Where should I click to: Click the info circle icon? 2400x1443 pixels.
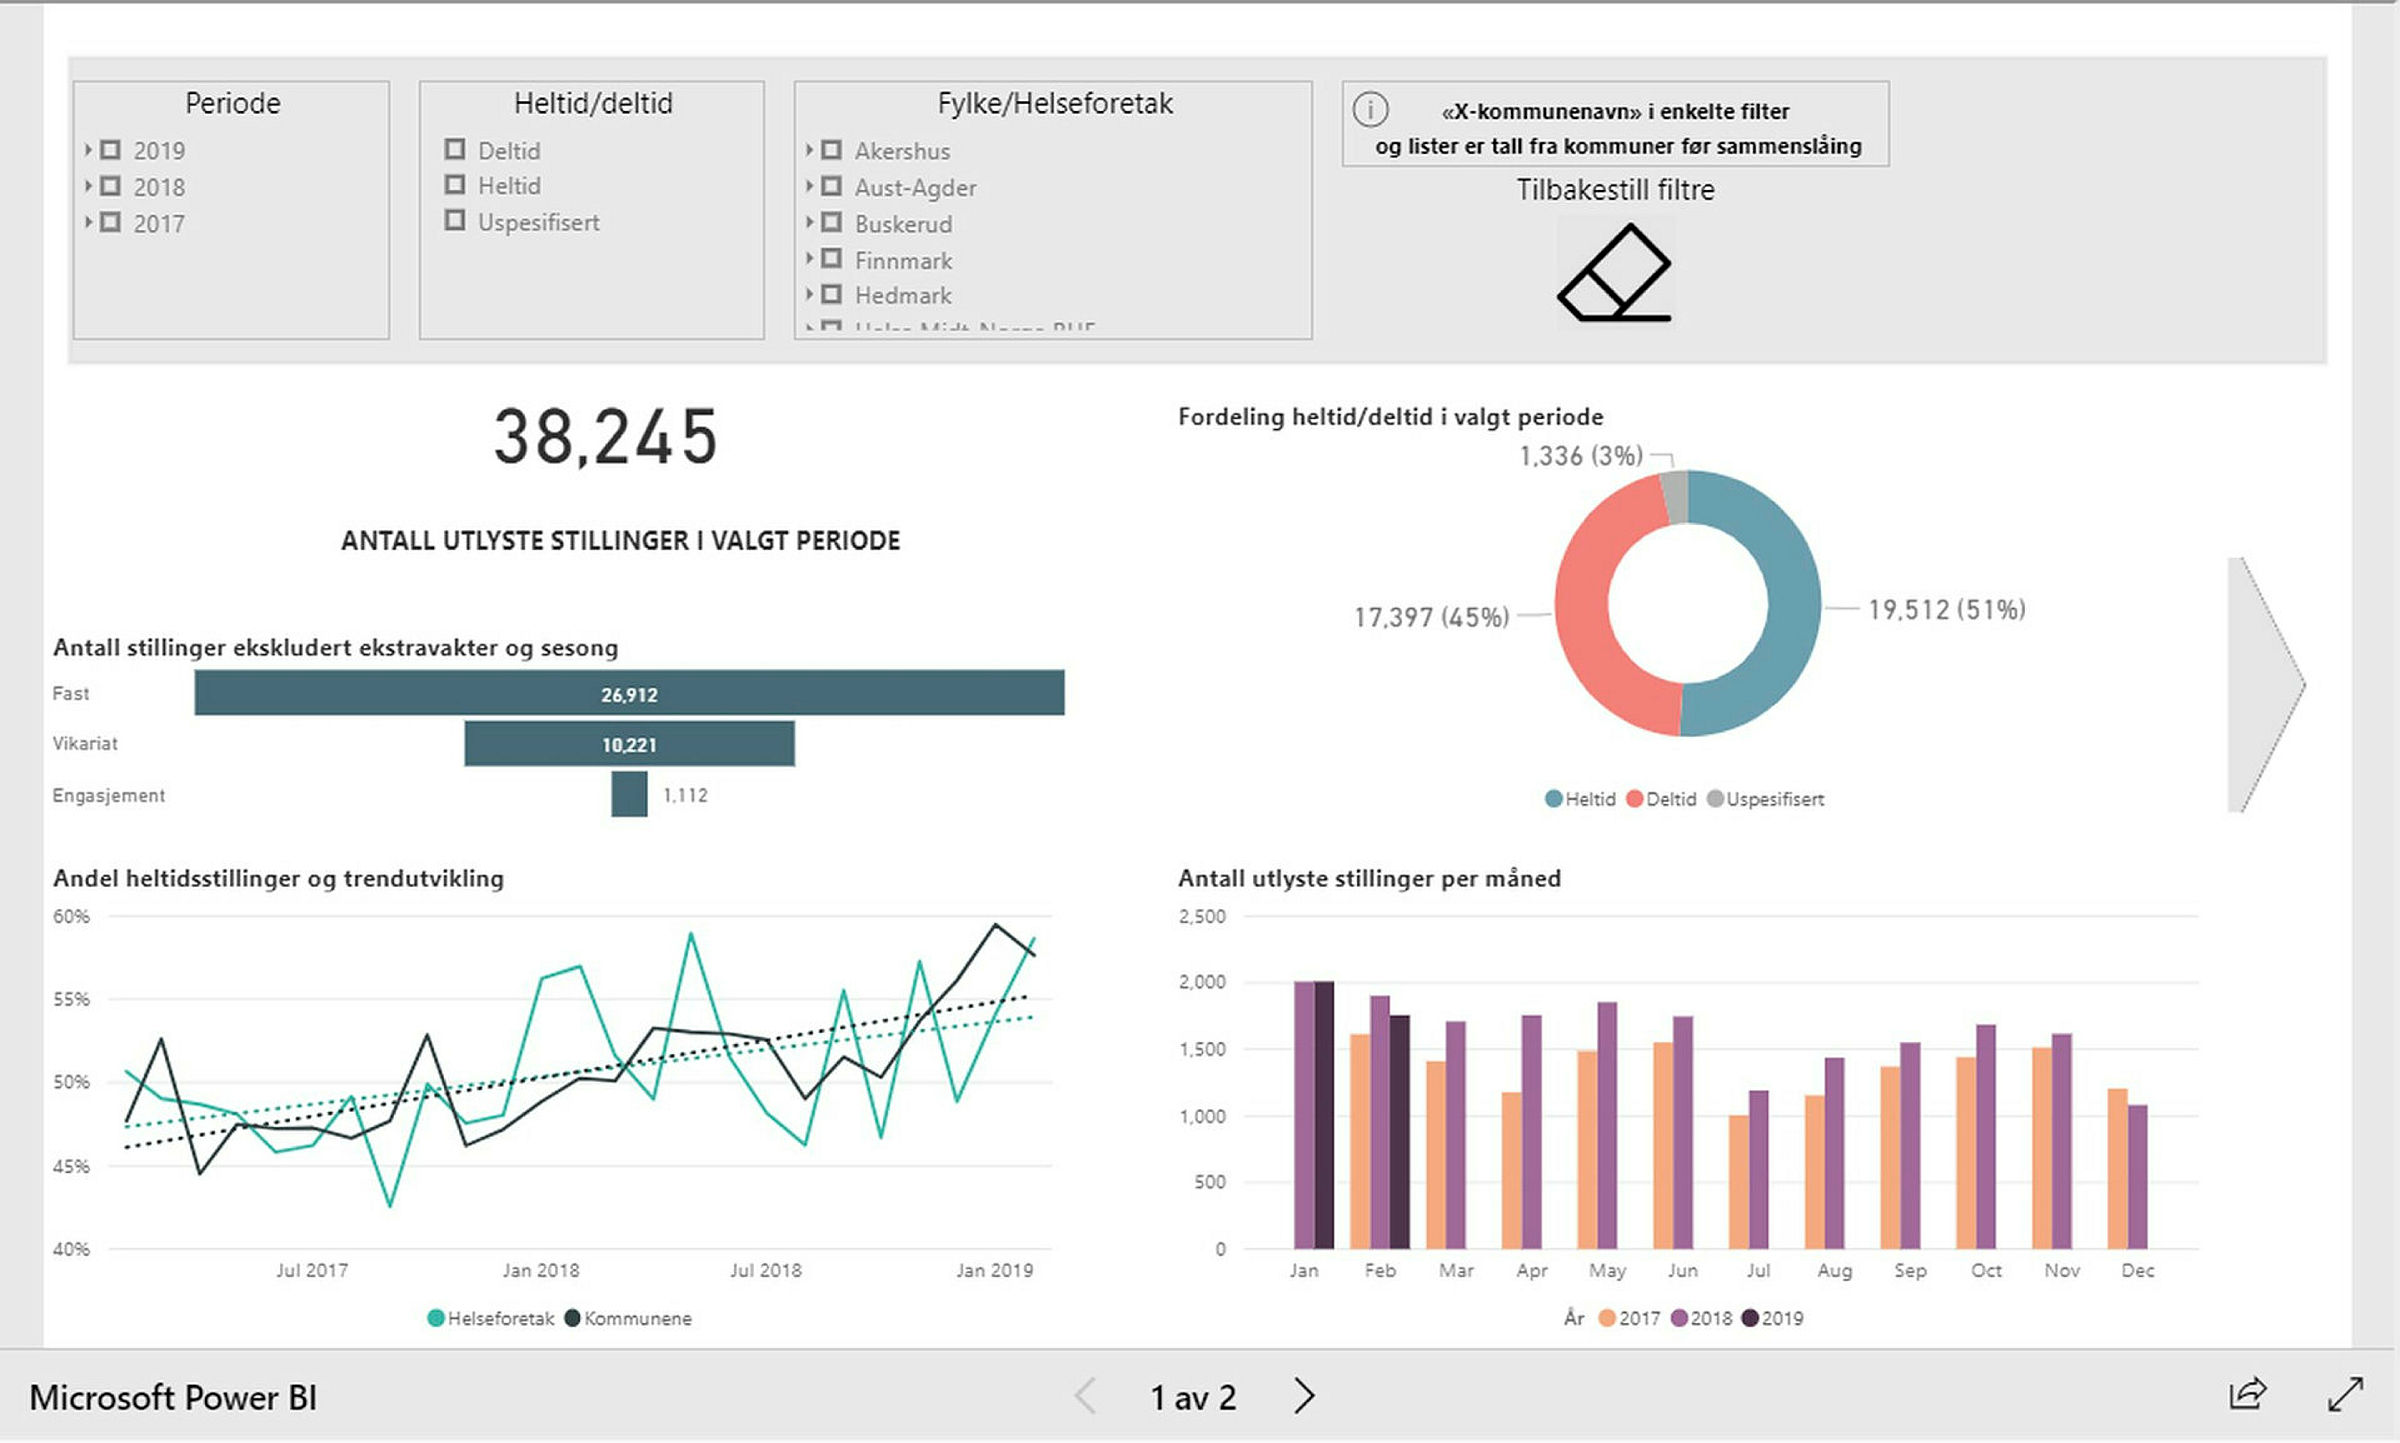(x=1370, y=109)
